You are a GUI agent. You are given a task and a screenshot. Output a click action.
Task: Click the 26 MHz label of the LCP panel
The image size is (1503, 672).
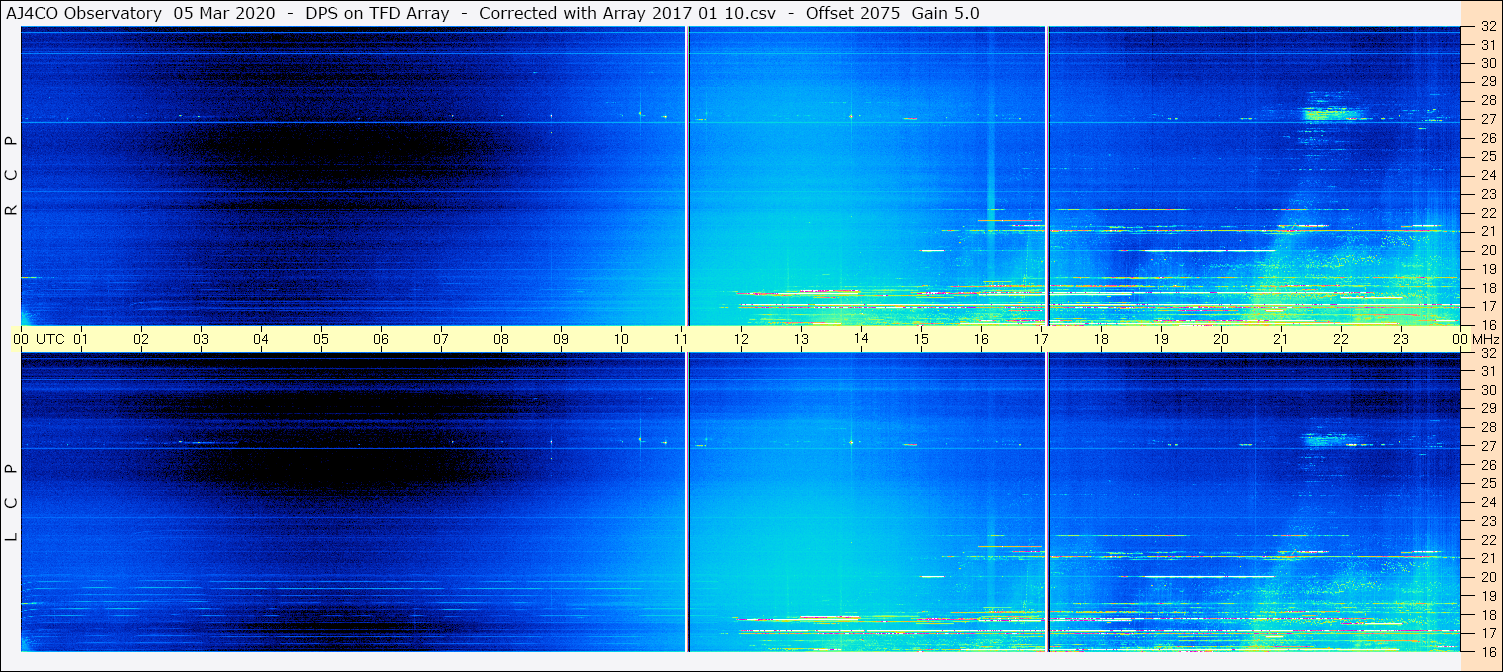click(x=1488, y=465)
